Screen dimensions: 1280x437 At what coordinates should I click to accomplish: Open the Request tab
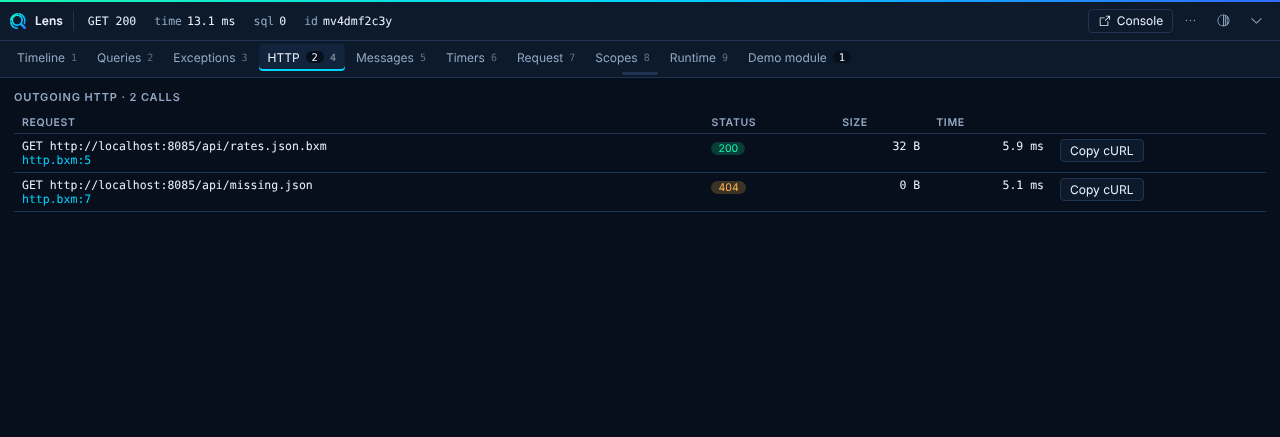click(x=546, y=58)
